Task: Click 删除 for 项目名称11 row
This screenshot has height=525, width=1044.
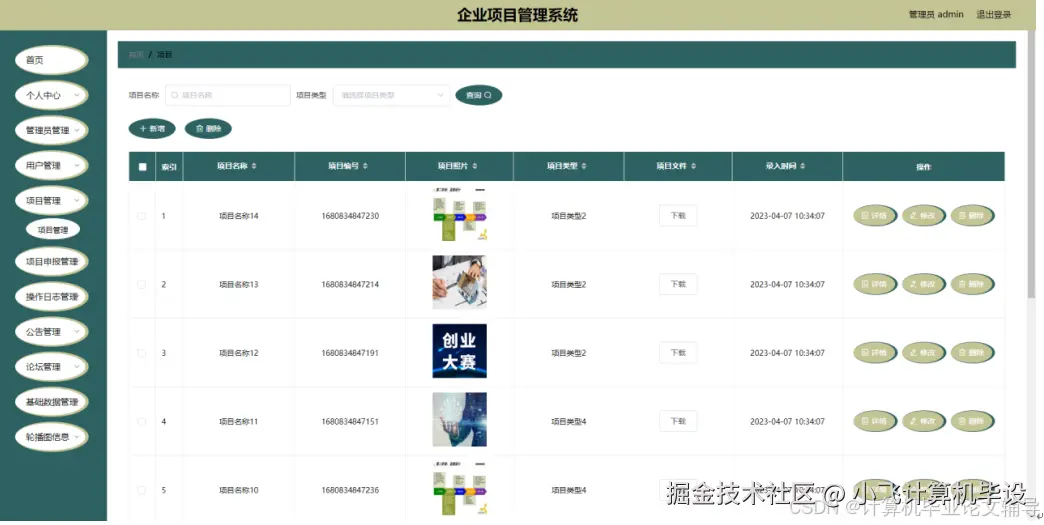Action: click(972, 421)
